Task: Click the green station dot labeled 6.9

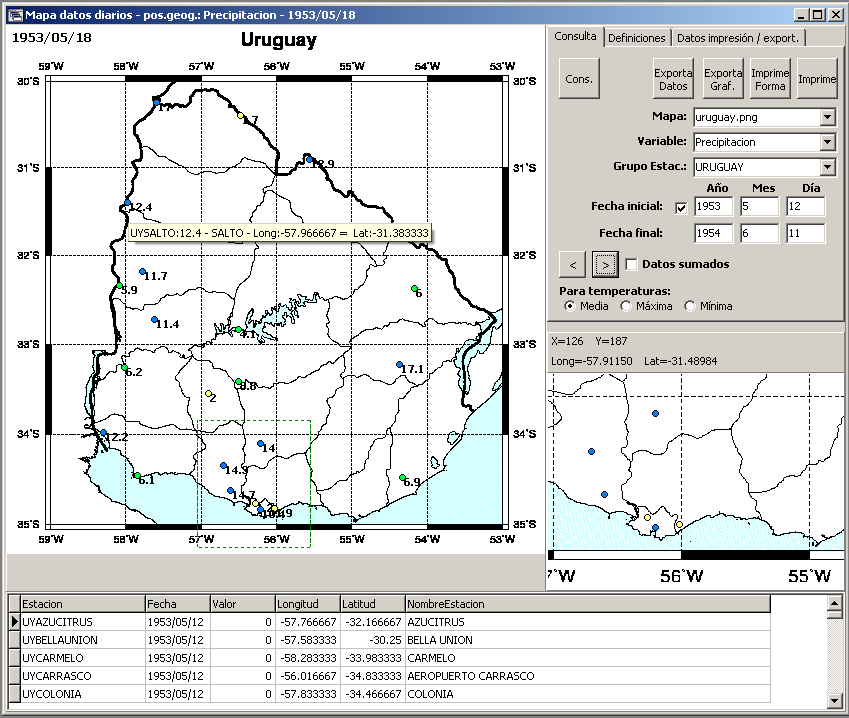Action: pyautogui.click(x=402, y=478)
